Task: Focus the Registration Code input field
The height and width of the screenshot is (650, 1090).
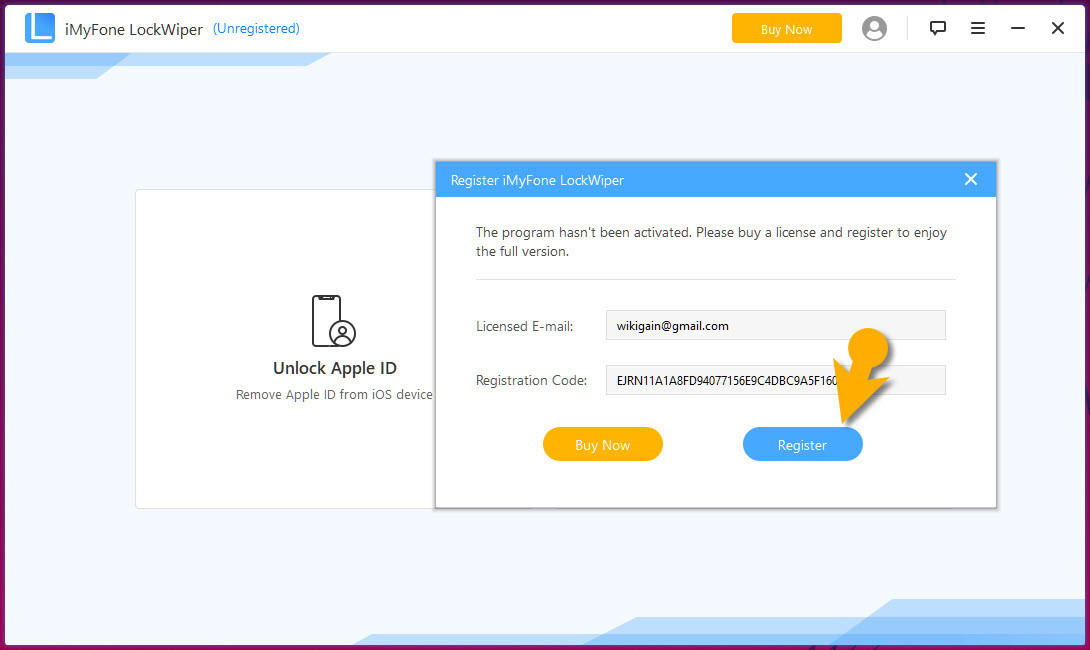Action: [775, 380]
